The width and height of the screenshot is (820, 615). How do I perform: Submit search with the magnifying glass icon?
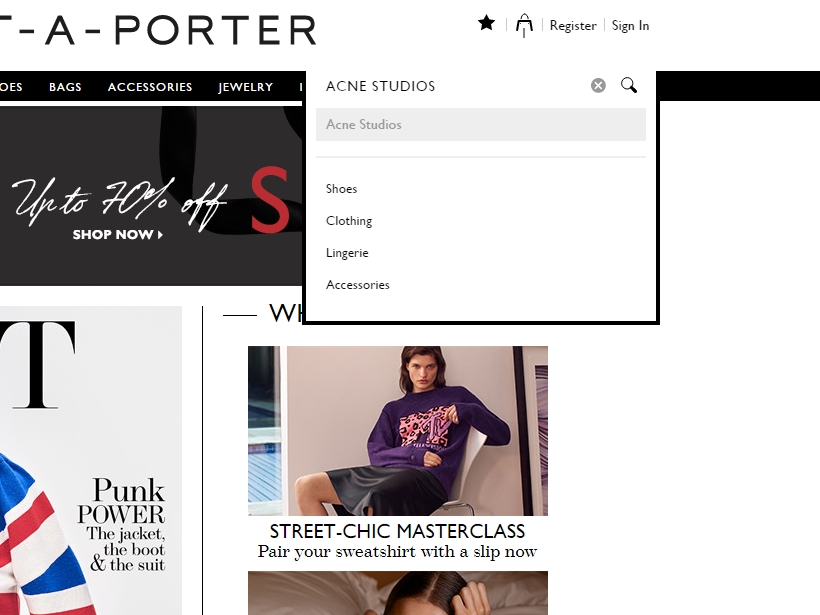point(629,85)
